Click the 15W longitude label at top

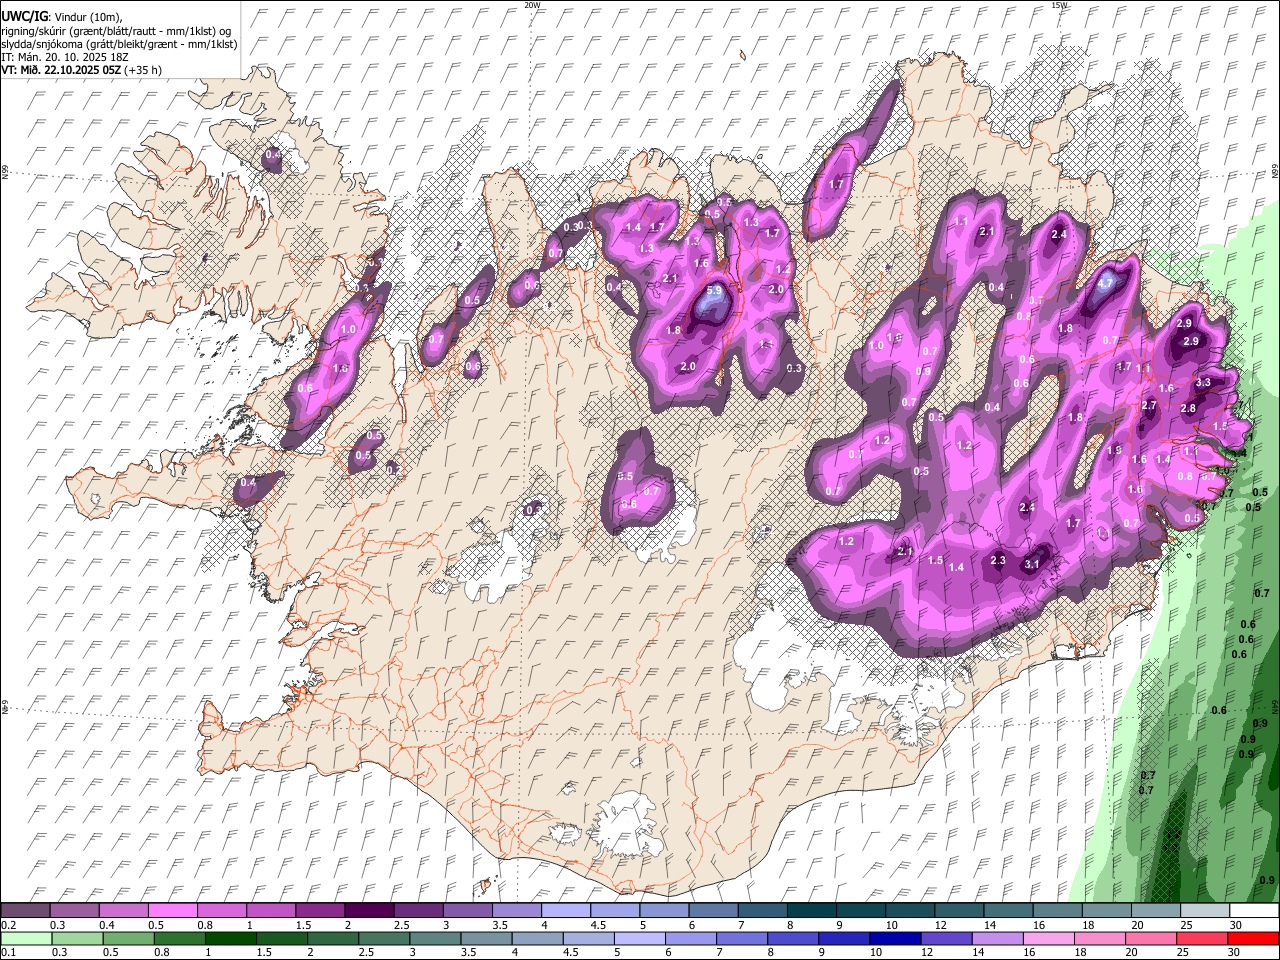(1060, 5)
